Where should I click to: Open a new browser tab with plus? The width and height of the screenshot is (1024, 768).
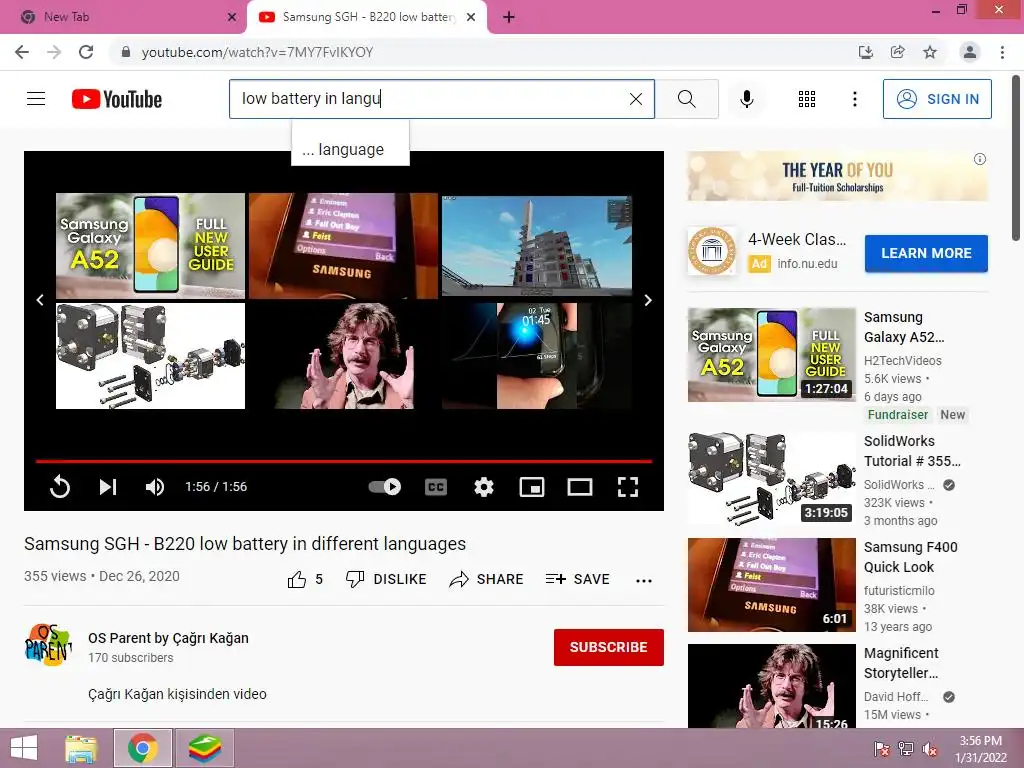[x=509, y=17]
